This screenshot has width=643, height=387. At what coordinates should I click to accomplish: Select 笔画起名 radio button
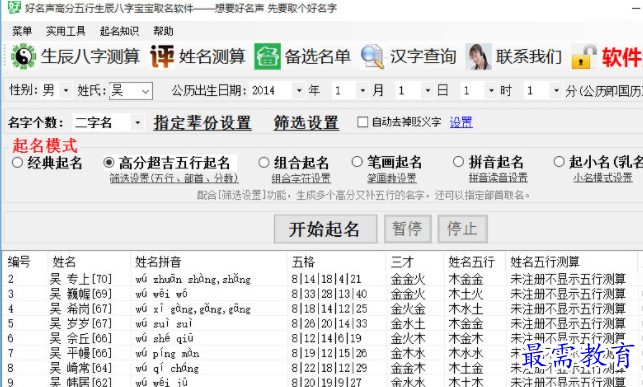(357, 162)
